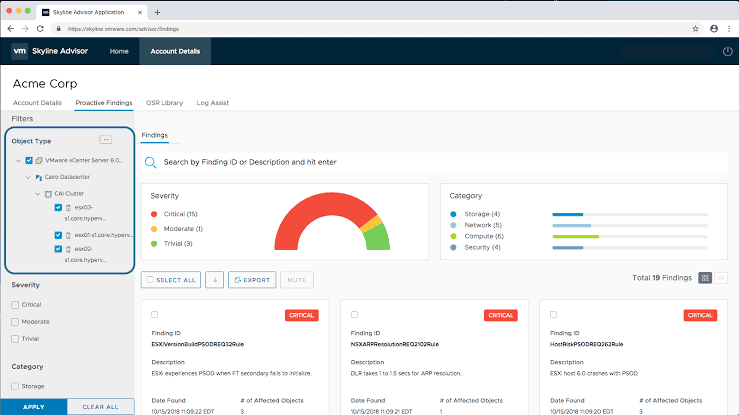Check the Moderate severity filter
Viewport: 739px width, 415px height.
click(x=15, y=322)
